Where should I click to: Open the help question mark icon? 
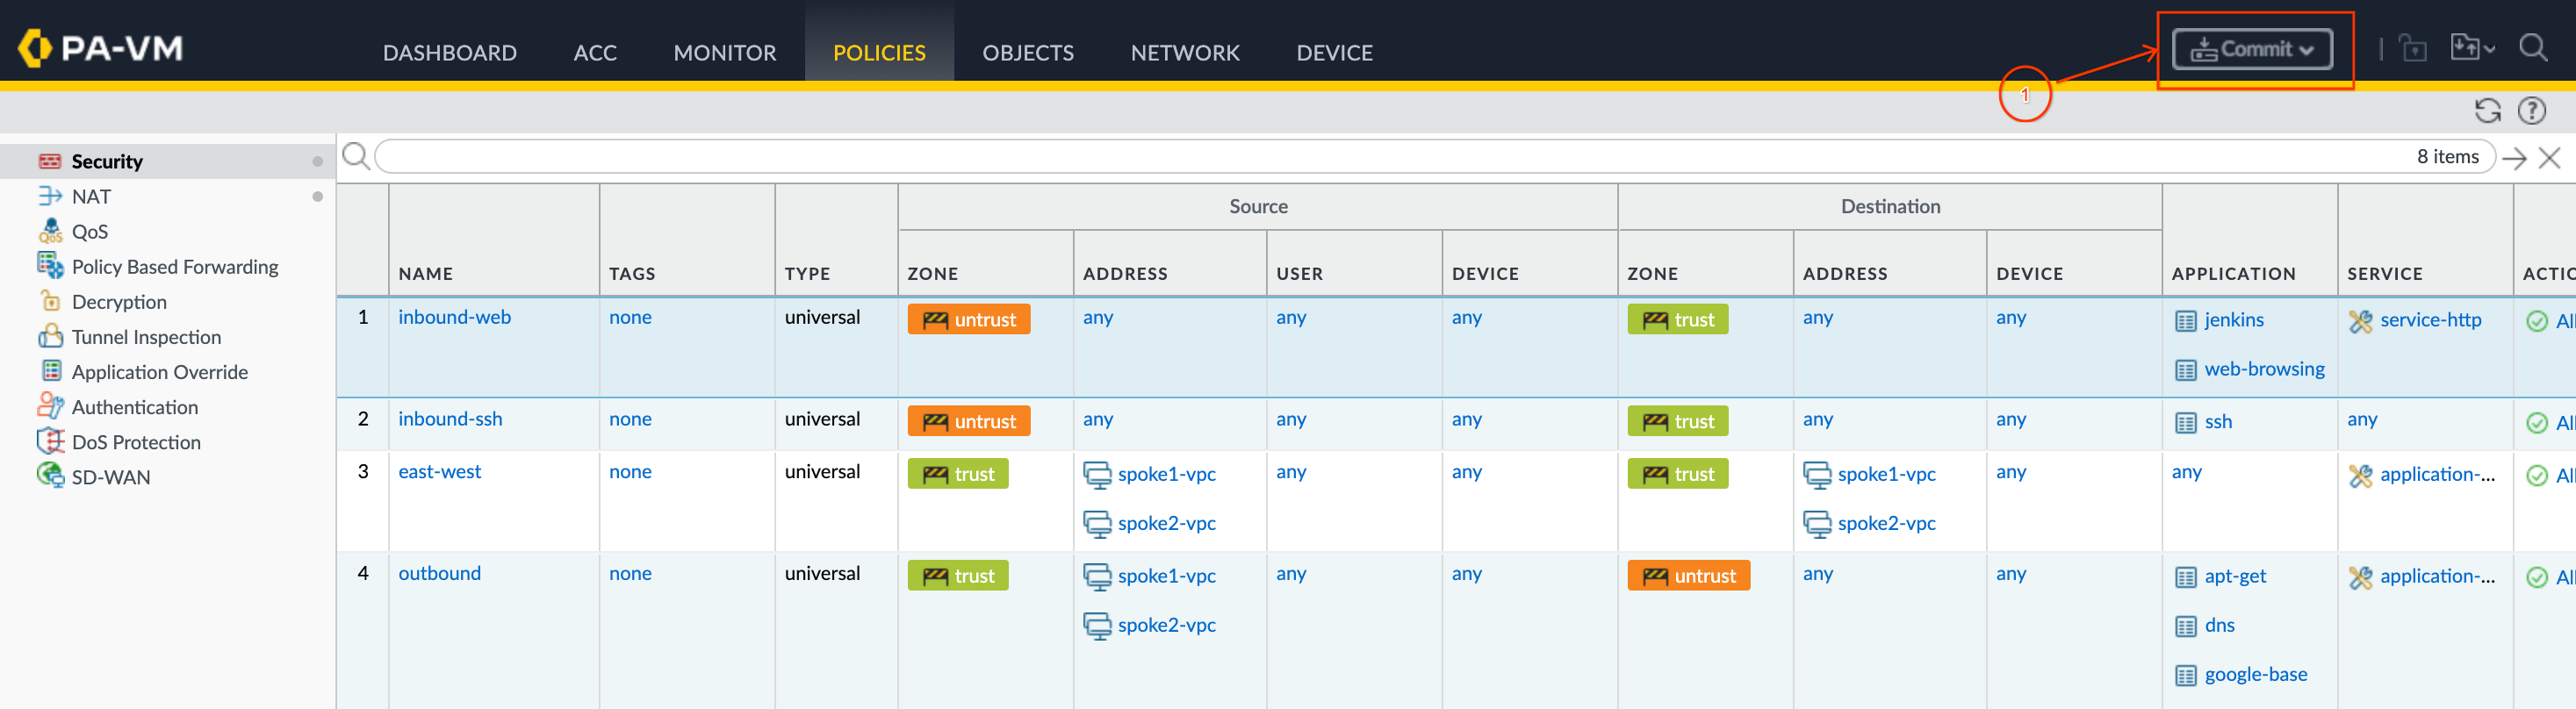(x=2531, y=111)
